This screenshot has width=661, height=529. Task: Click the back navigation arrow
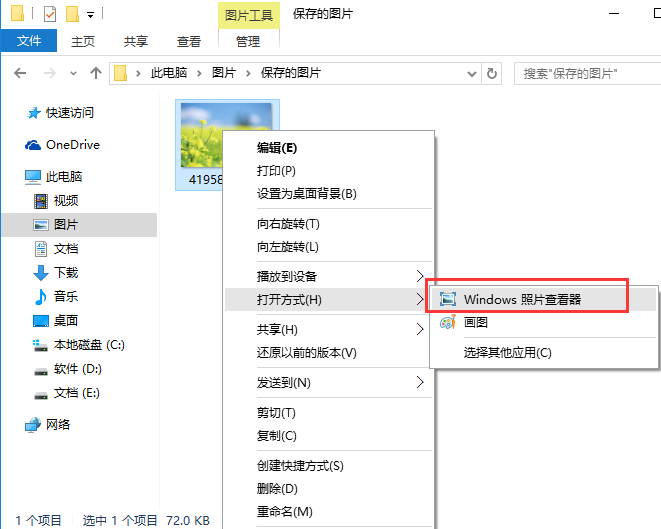point(20,73)
